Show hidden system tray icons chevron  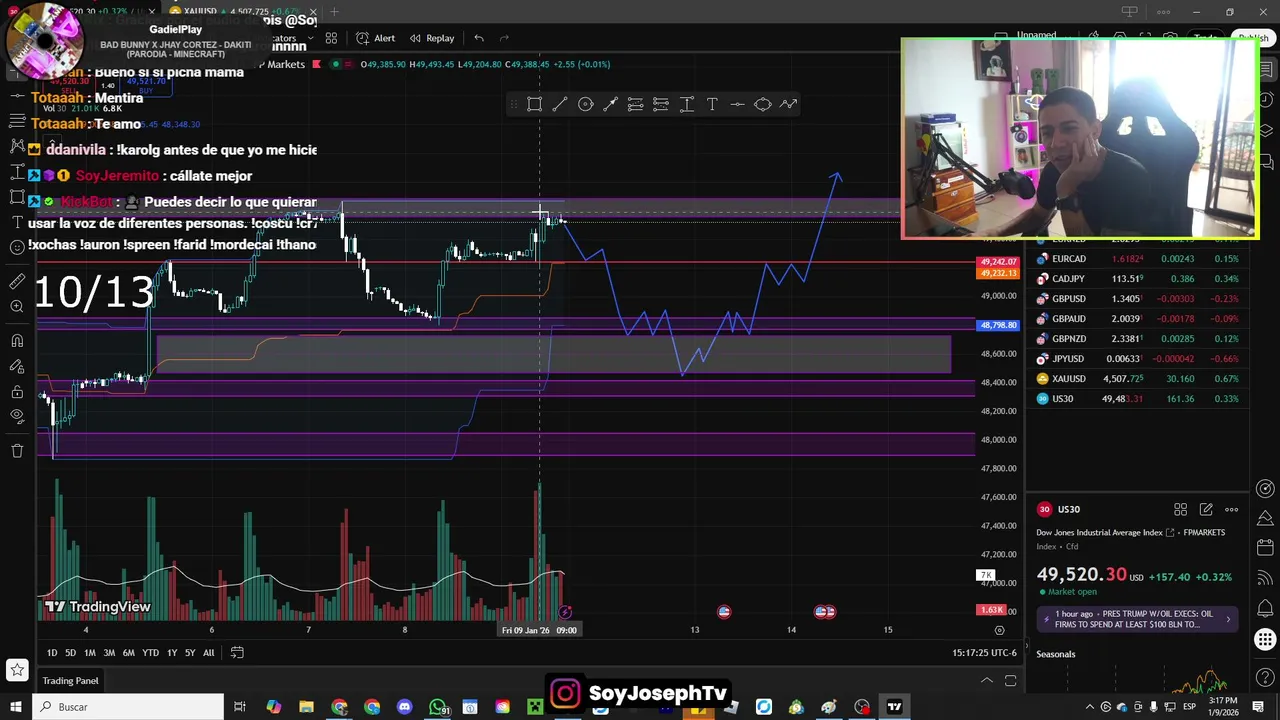tap(1090, 707)
